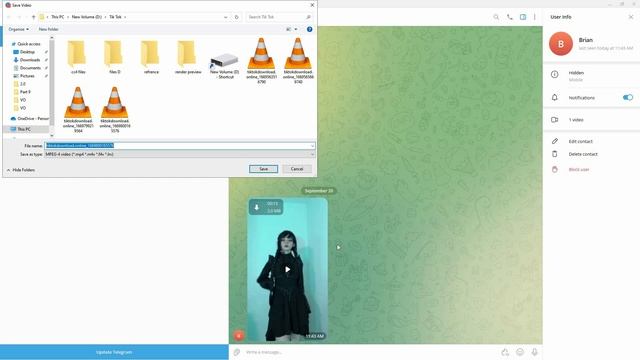
Task: Select This PC in navigation pane
Action: [x=24, y=129]
